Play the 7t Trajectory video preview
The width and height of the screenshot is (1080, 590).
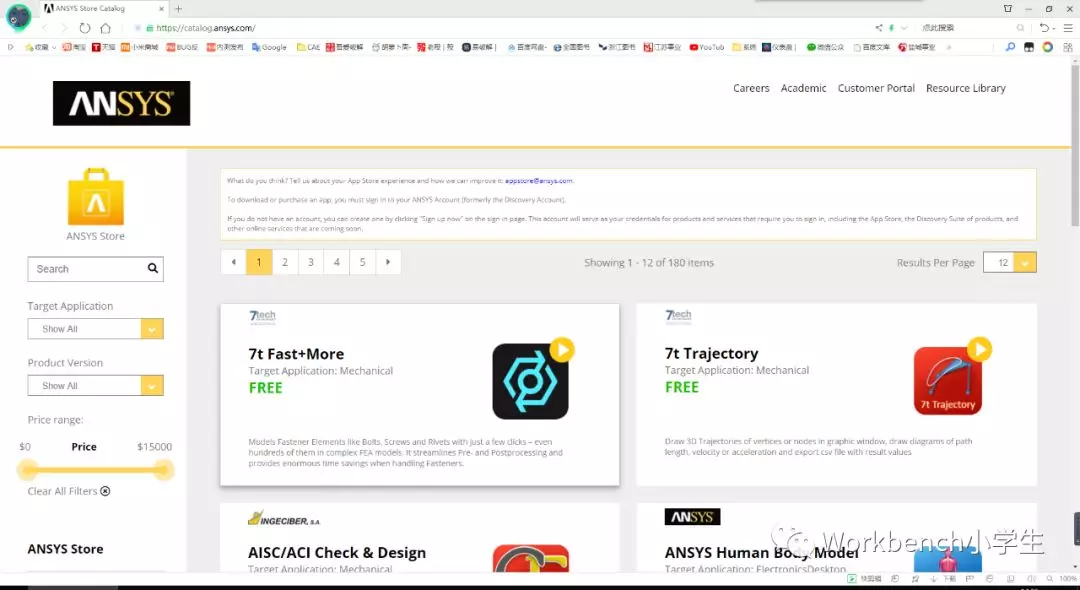(x=979, y=349)
